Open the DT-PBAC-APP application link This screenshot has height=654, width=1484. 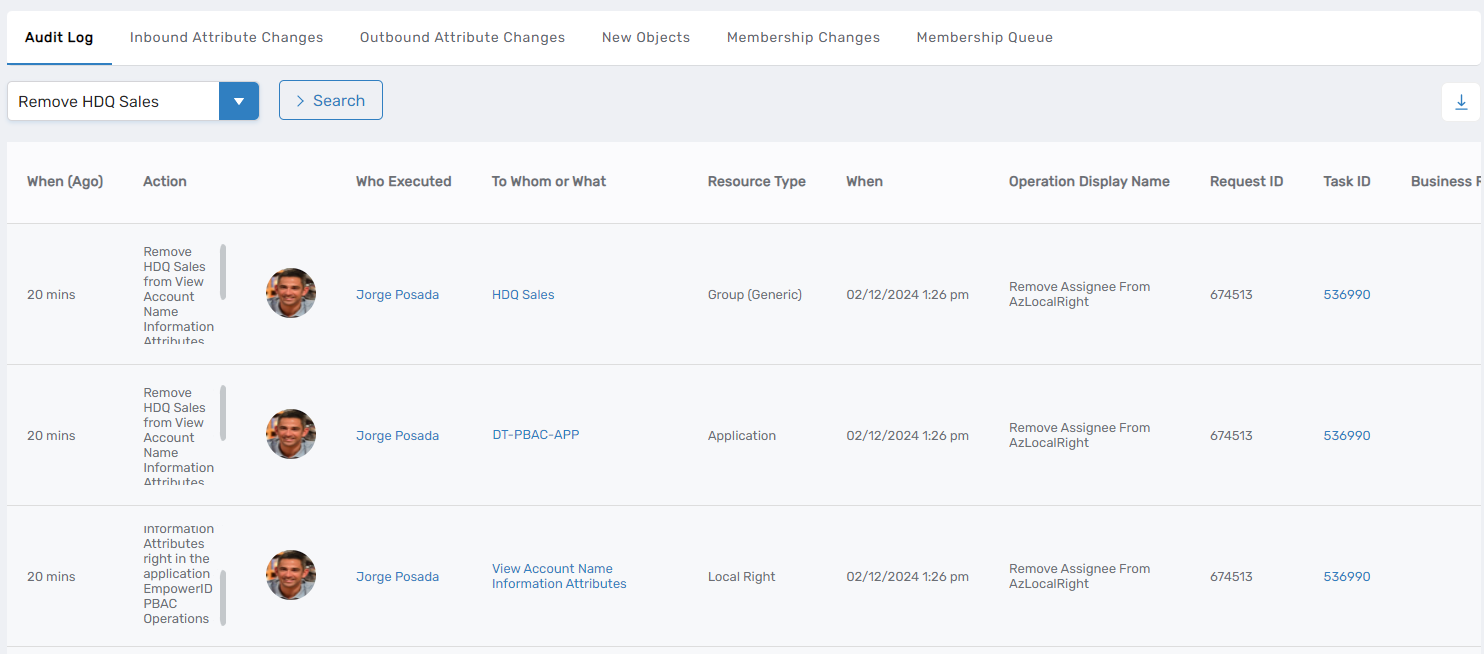(535, 435)
